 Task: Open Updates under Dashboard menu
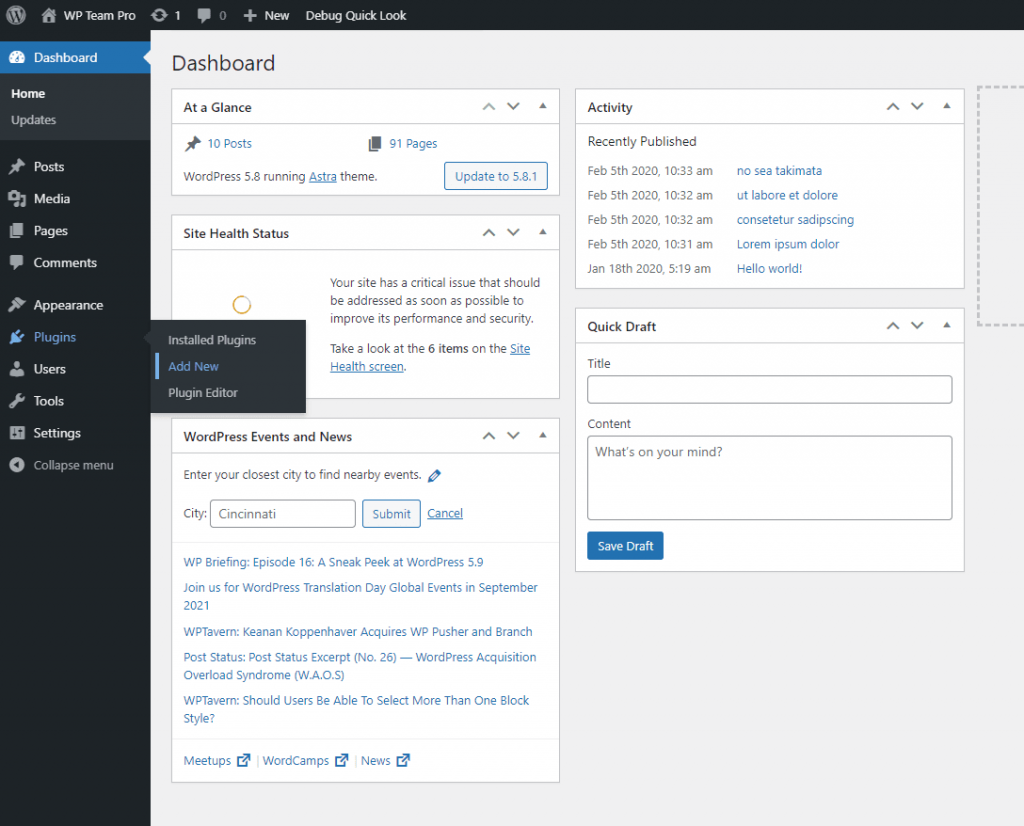(x=33, y=120)
